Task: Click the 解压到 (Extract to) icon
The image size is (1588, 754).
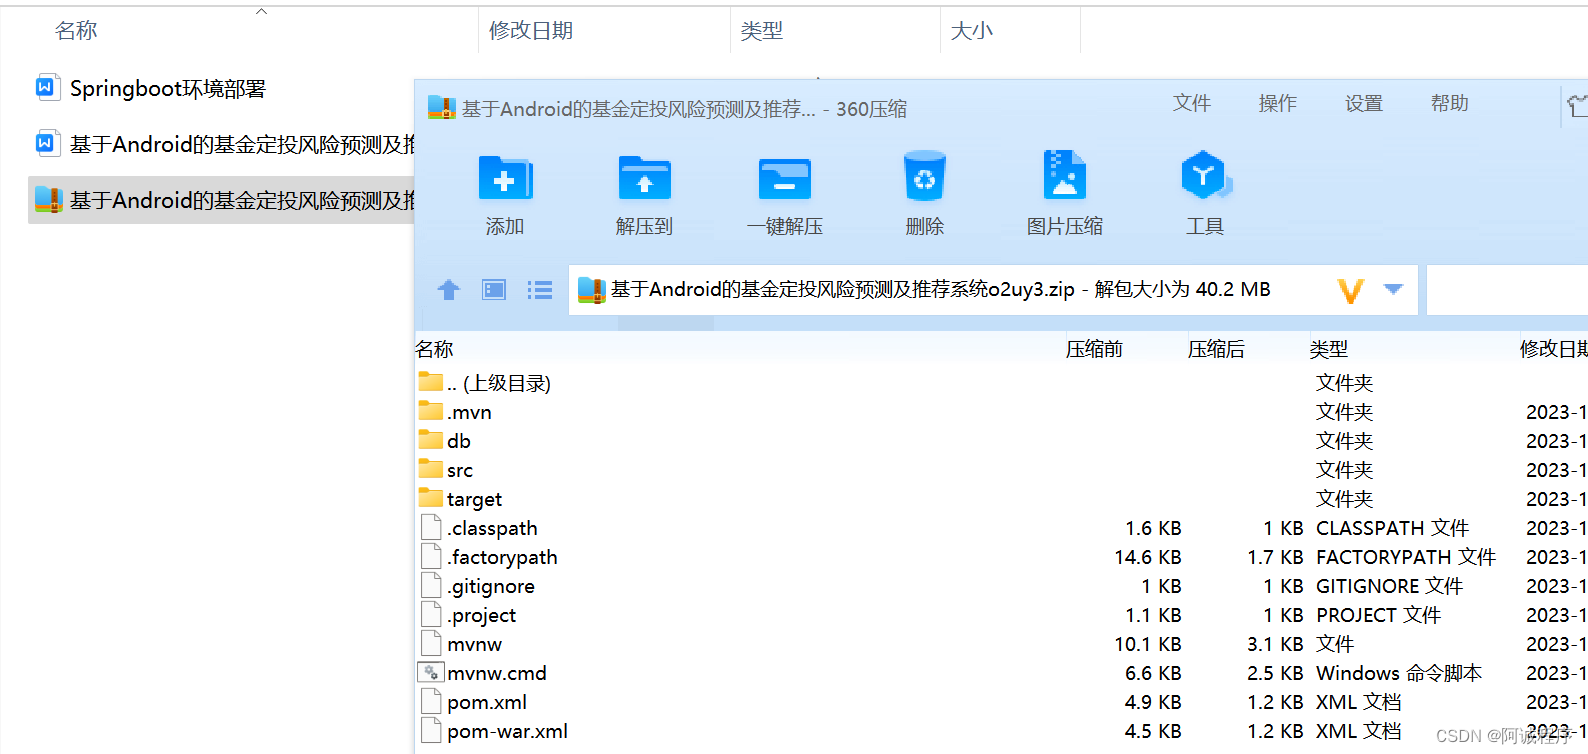Action: pos(644,179)
